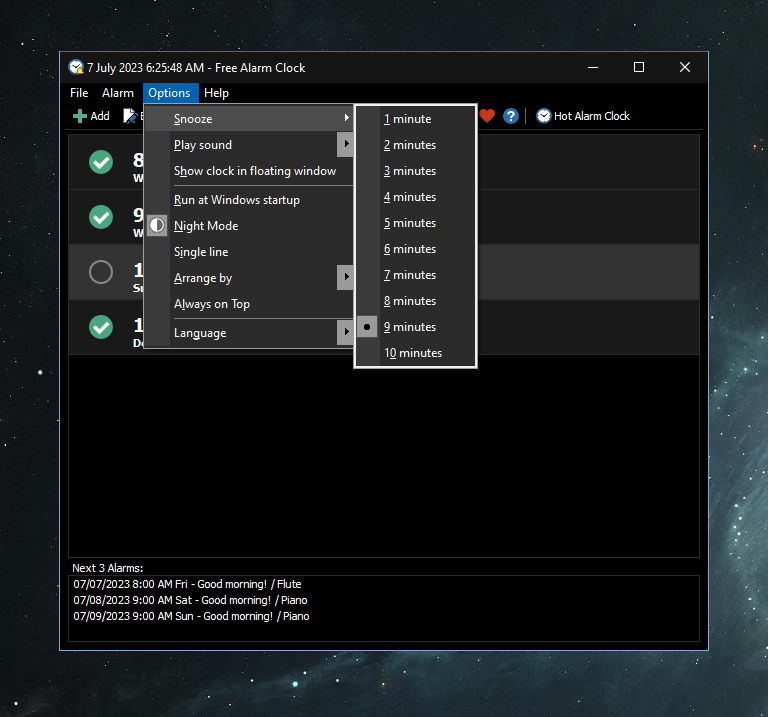The height and width of the screenshot is (717, 768).
Task: Select 1 minute snooze
Action: click(x=415, y=119)
